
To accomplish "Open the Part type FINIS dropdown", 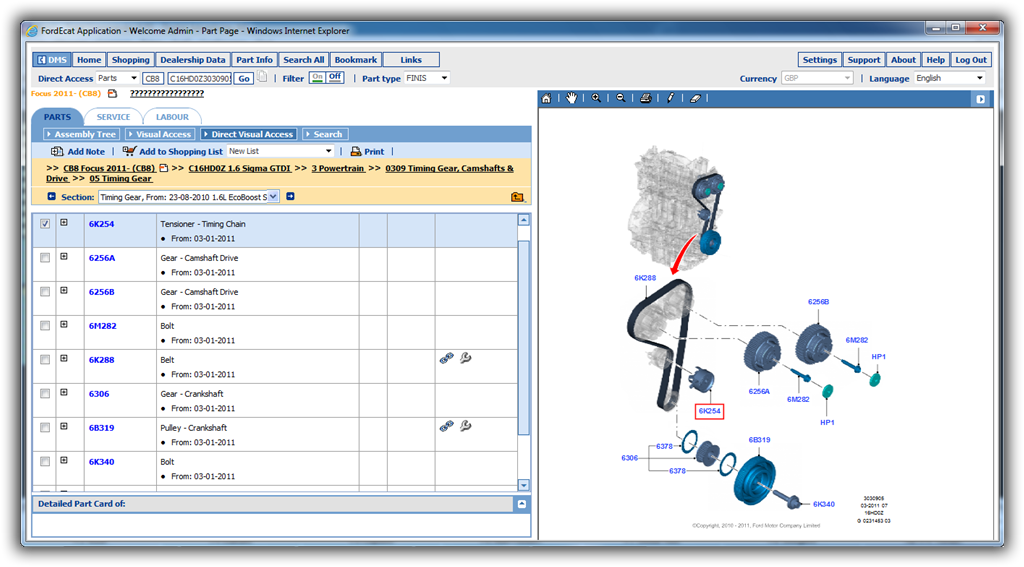I will 444,78.
